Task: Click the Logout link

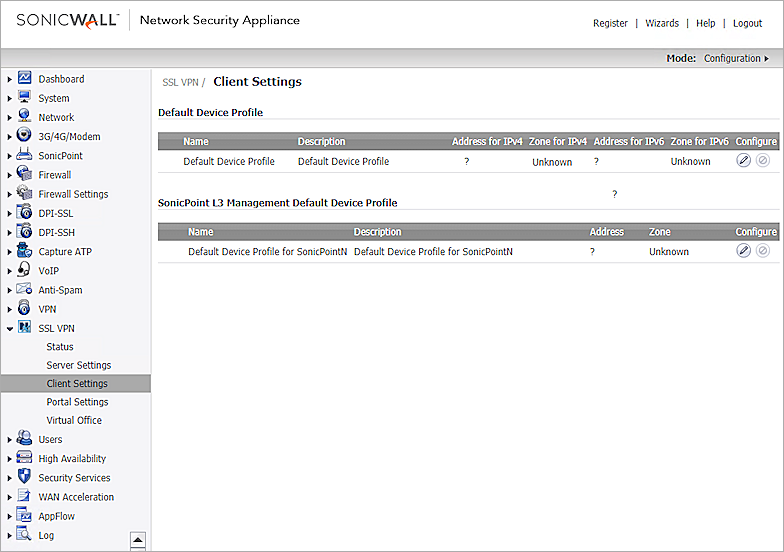Action: click(x=747, y=23)
